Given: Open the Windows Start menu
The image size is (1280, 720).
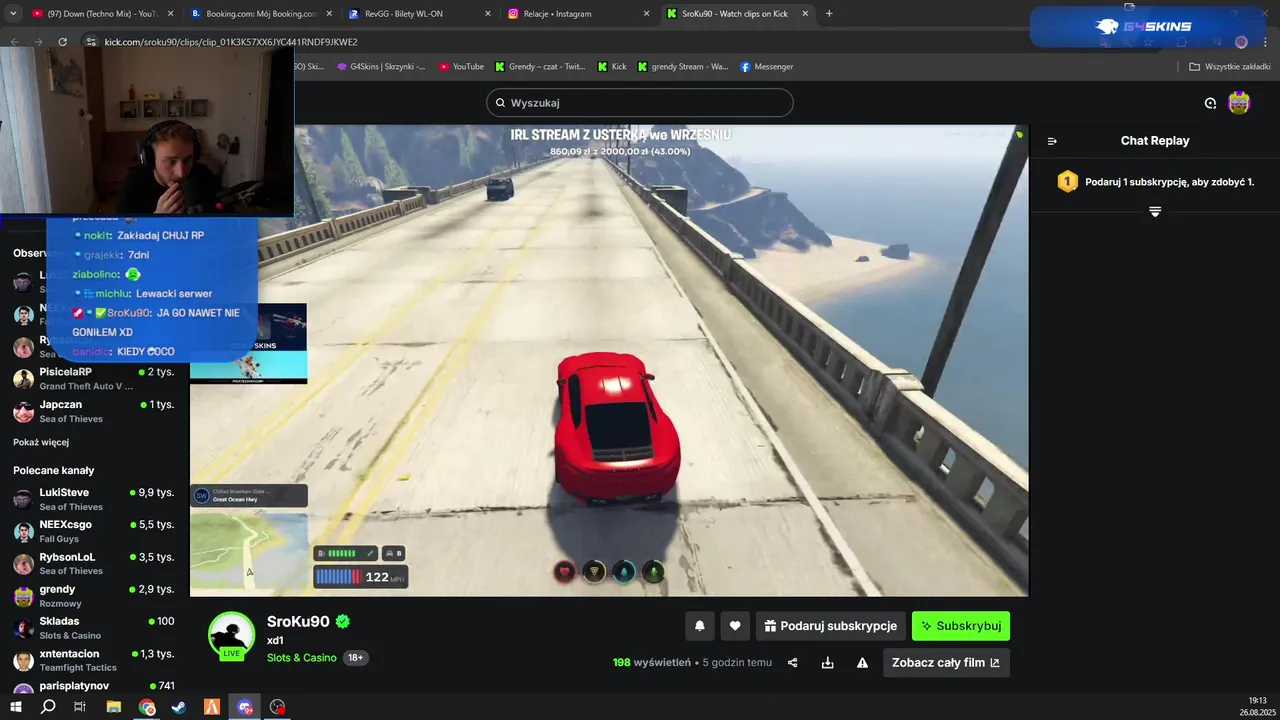Looking at the screenshot, I should (x=15, y=707).
